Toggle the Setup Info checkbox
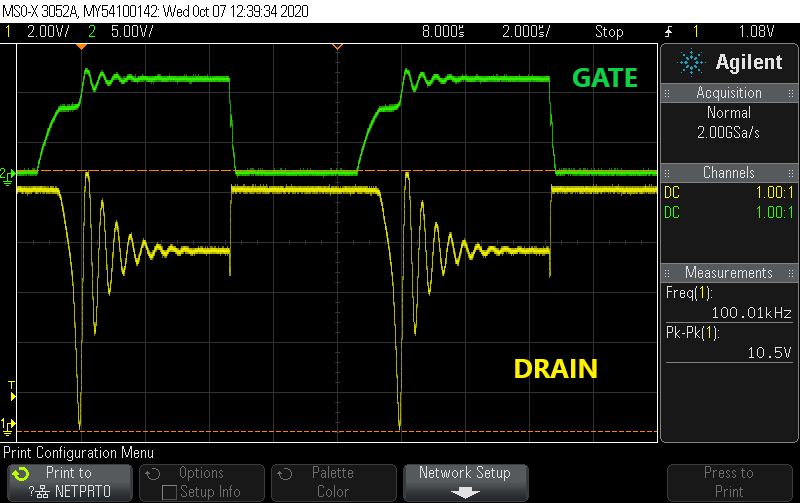Viewport: 800px width, 503px height. (169, 492)
